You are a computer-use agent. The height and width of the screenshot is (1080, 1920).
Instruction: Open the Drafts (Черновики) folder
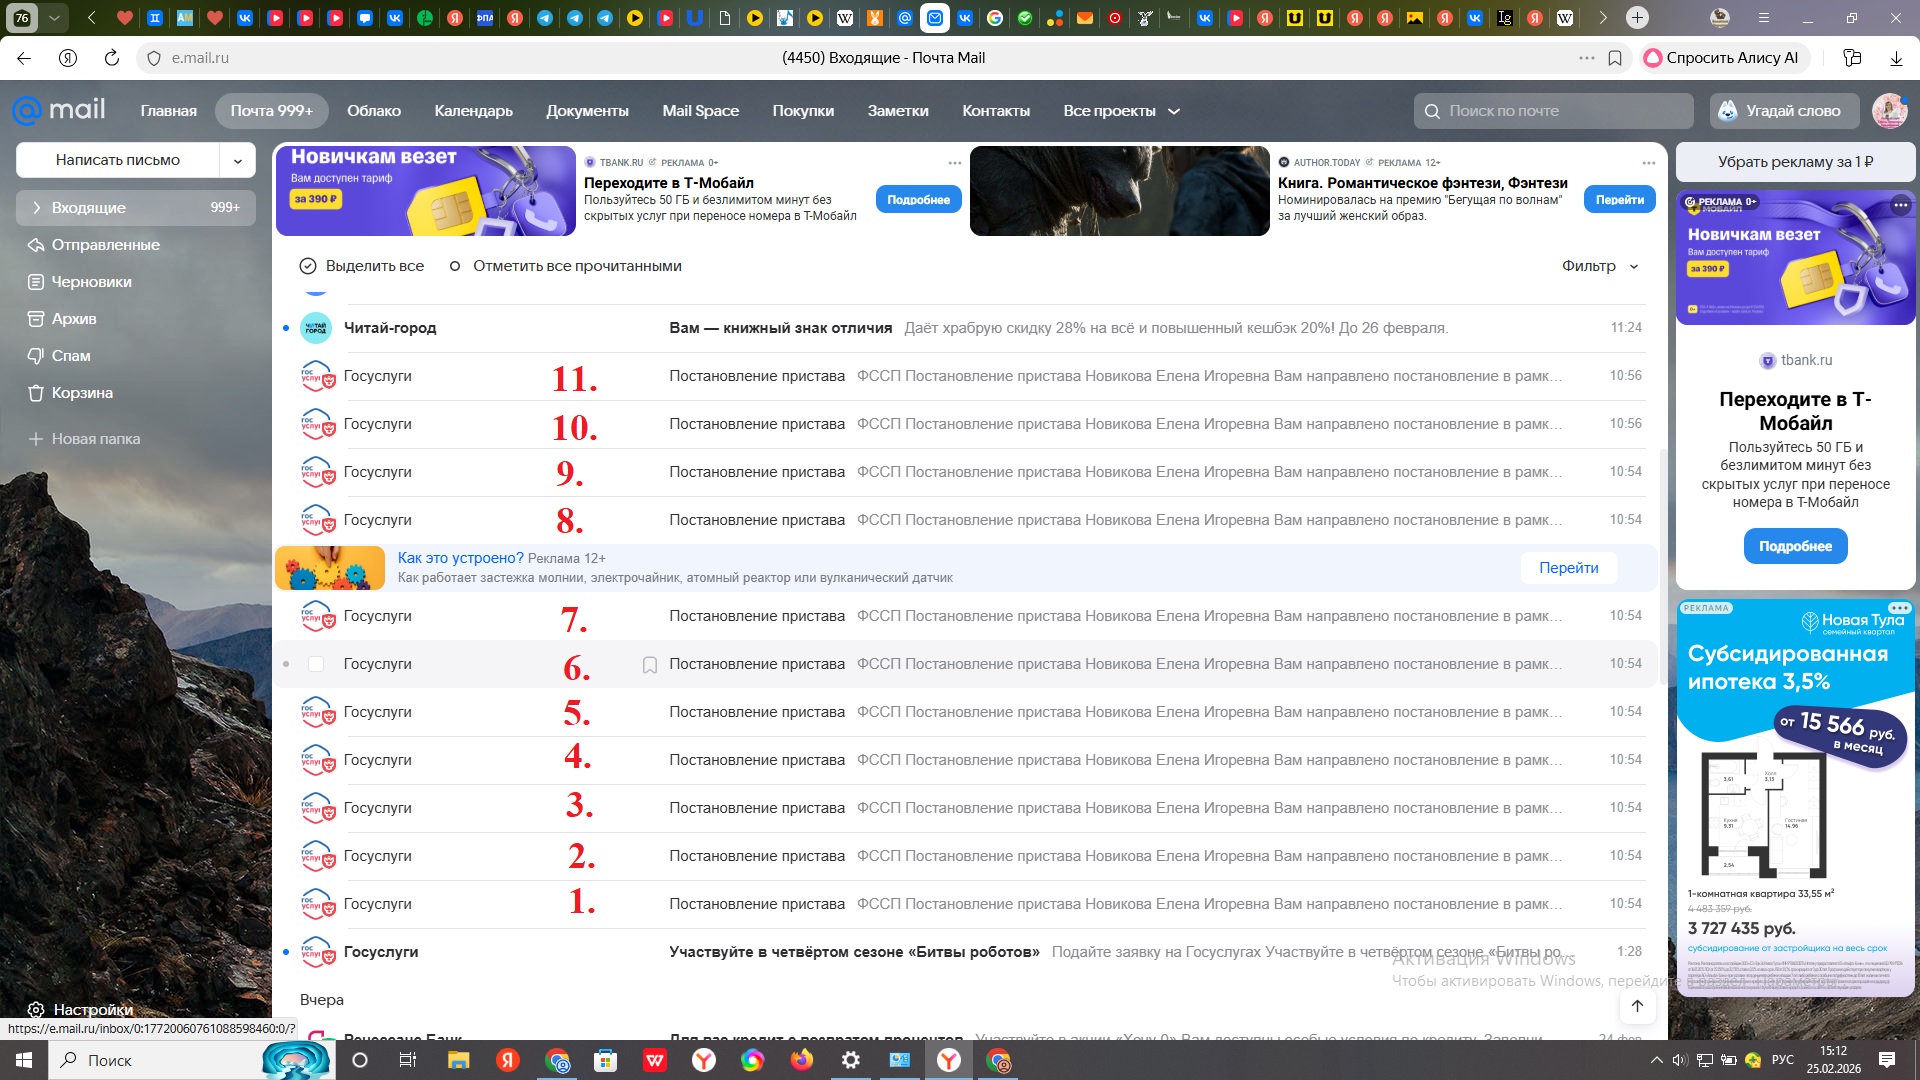91,282
